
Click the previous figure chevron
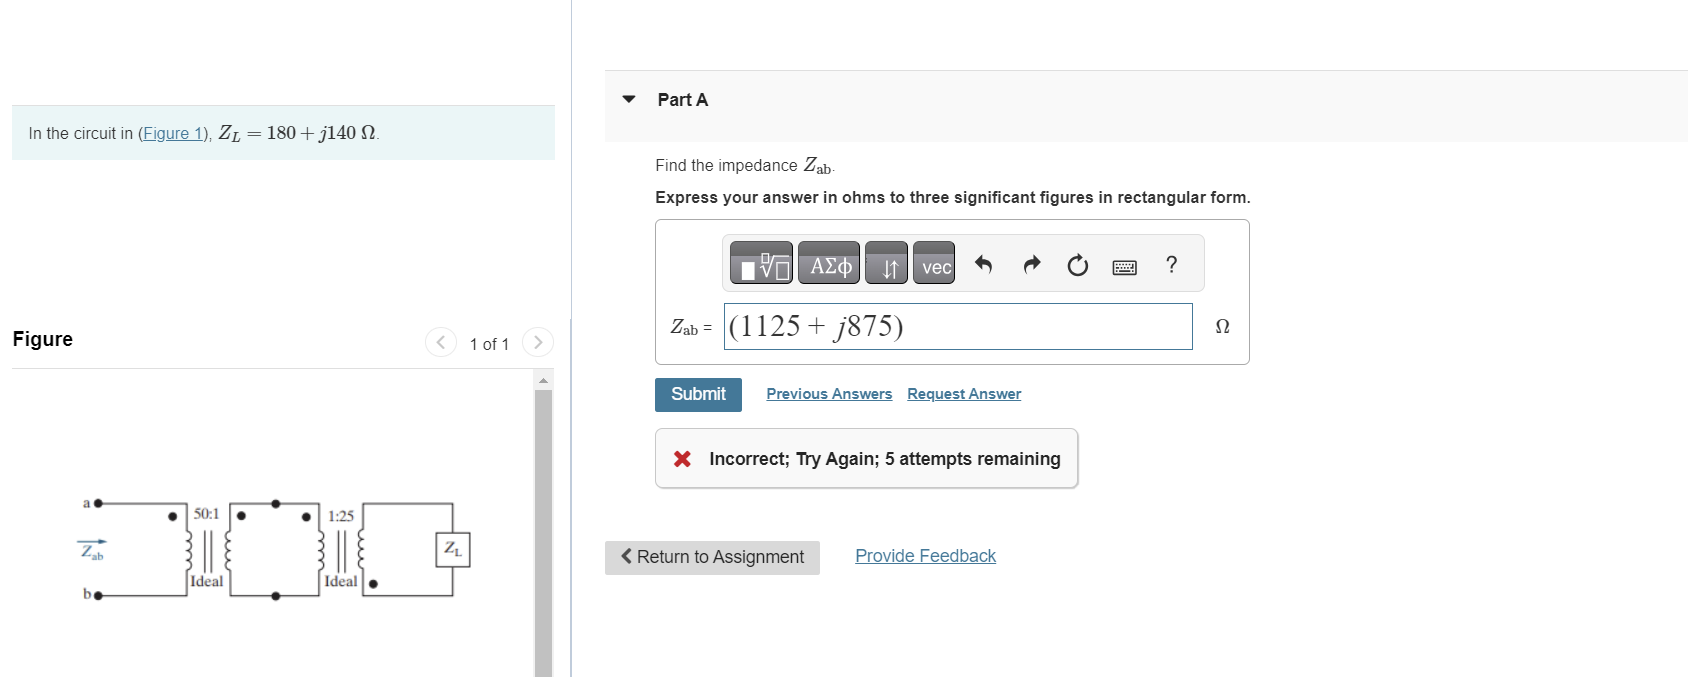tap(440, 341)
